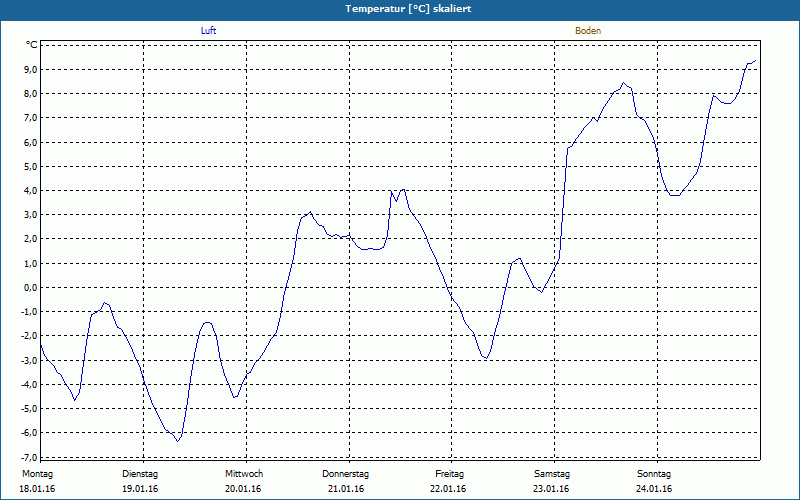The height and width of the screenshot is (500, 800).
Task: Click the -2,0 y-axis value
Action: click(x=28, y=336)
